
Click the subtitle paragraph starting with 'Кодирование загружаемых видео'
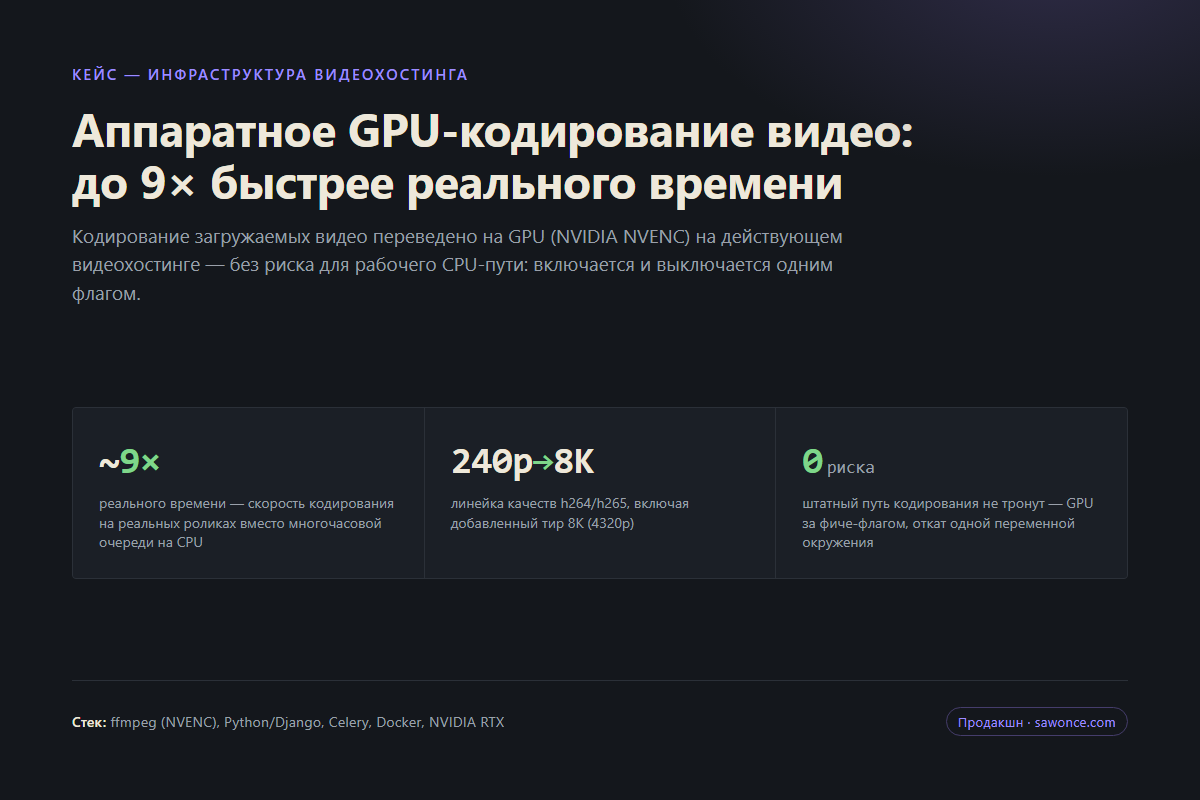pyautogui.click(x=459, y=266)
